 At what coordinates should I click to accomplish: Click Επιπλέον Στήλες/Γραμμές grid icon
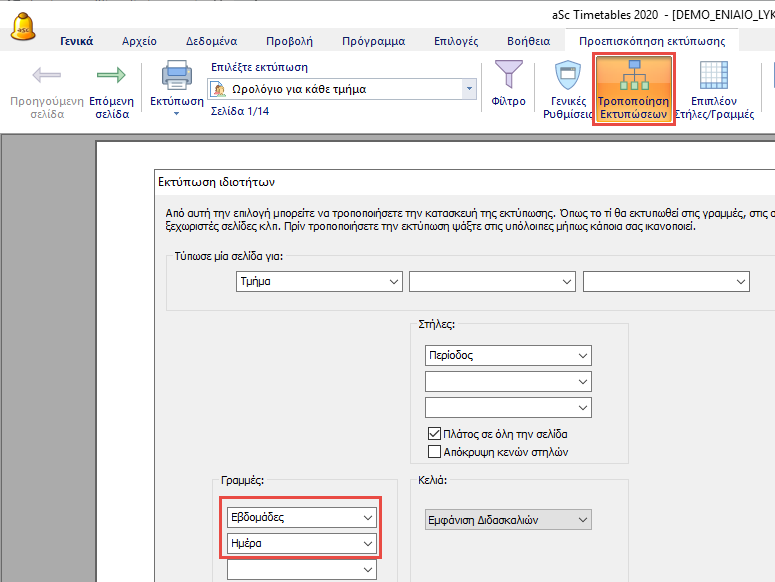click(713, 76)
